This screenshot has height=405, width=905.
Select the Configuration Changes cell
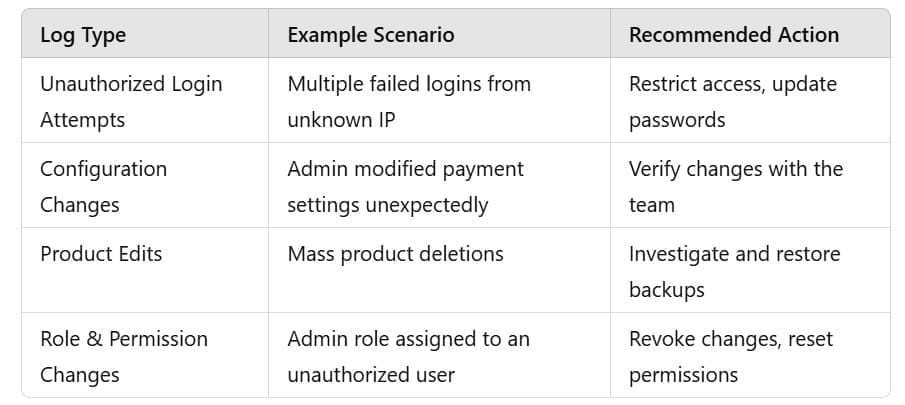click(145, 185)
